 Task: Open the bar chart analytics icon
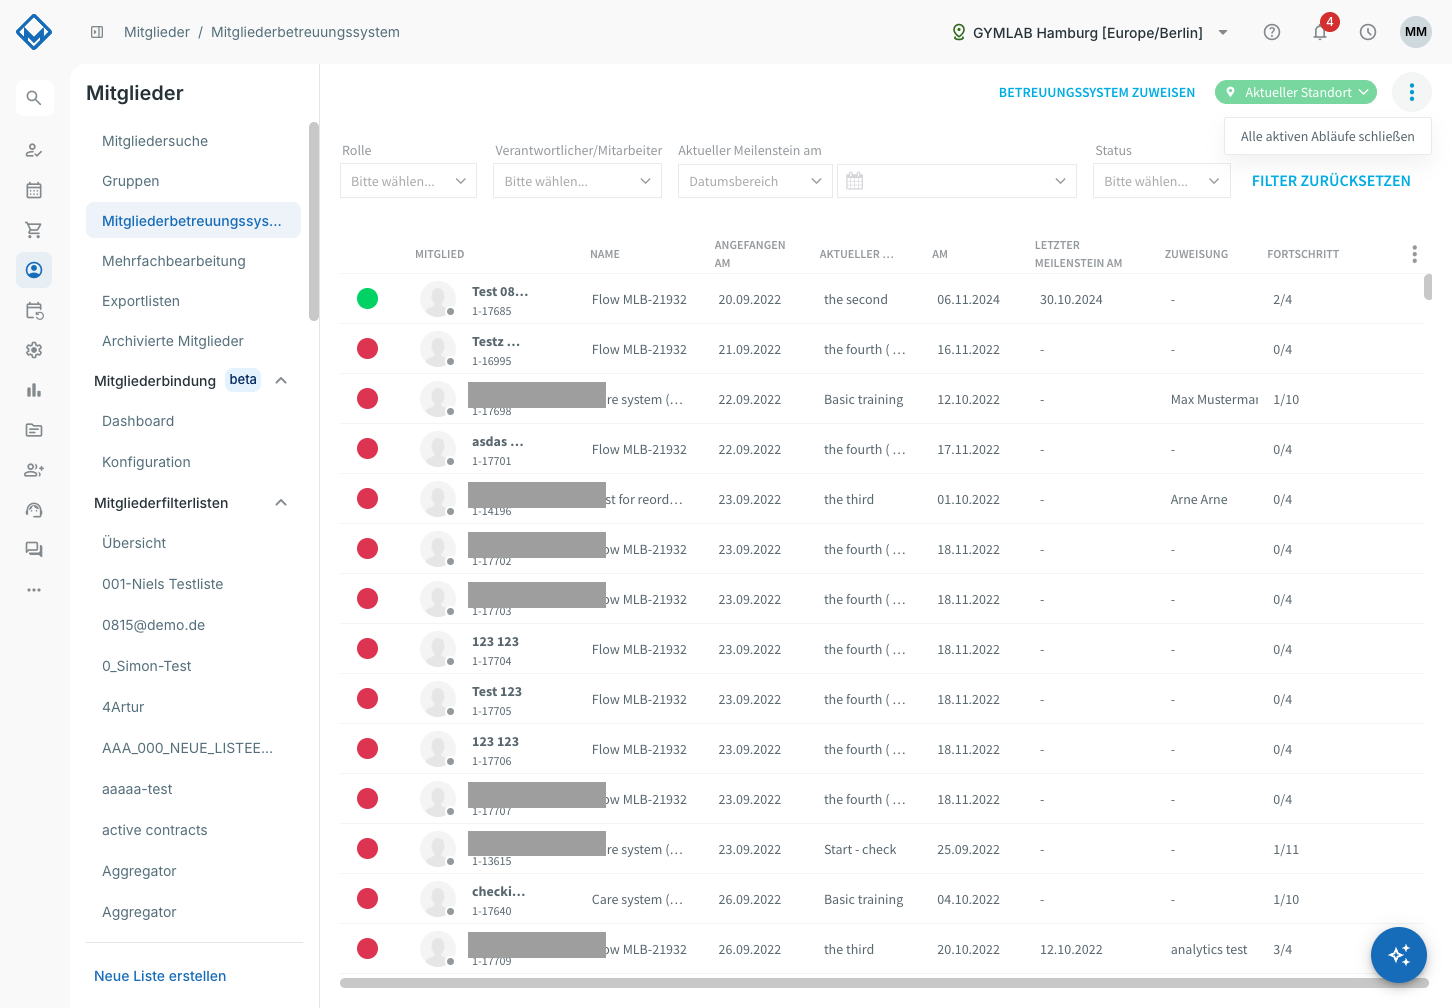[34, 390]
